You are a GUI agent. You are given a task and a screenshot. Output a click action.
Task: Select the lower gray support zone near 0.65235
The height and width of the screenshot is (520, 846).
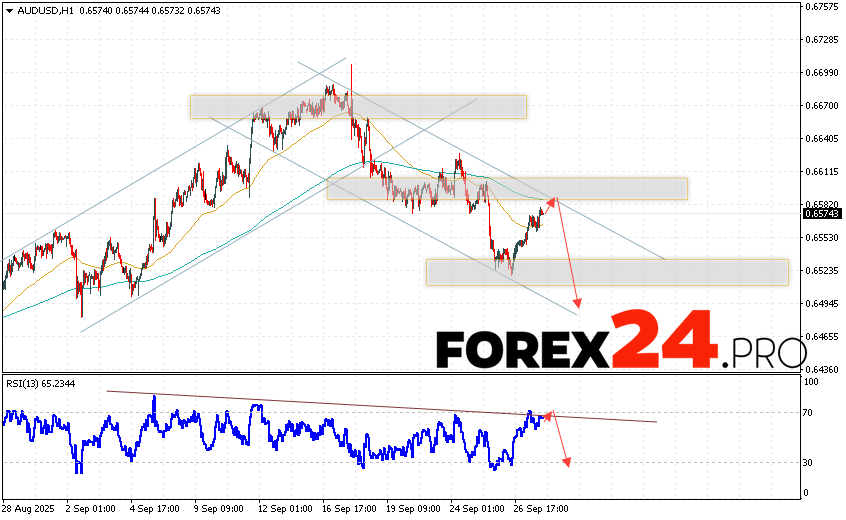tap(607, 272)
